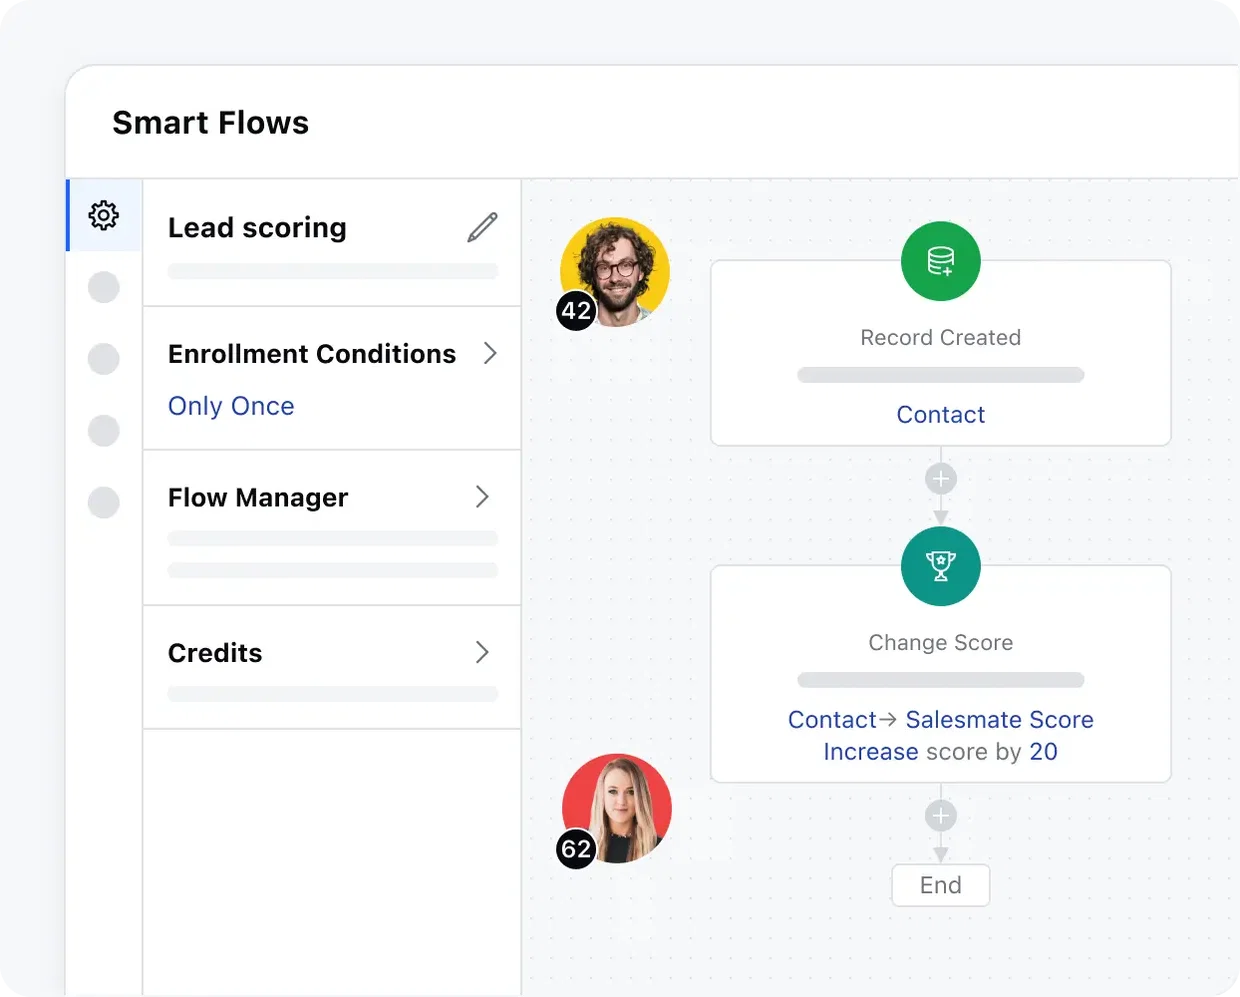This screenshot has width=1240, height=997.
Task: Click the green Record Created database icon
Action: (940, 261)
